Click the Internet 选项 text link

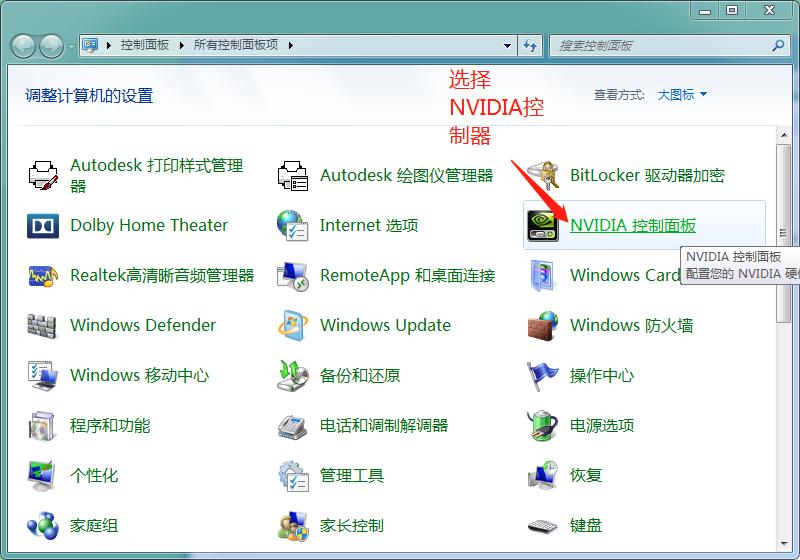[x=369, y=225]
